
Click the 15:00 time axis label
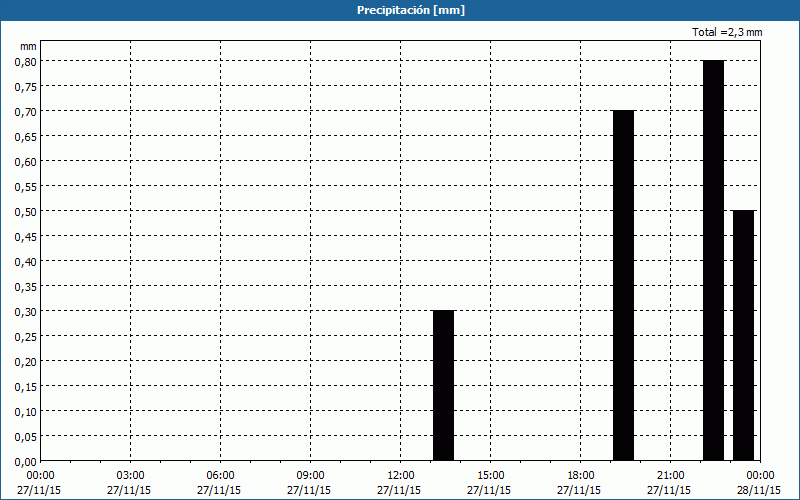(x=490, y=476)
